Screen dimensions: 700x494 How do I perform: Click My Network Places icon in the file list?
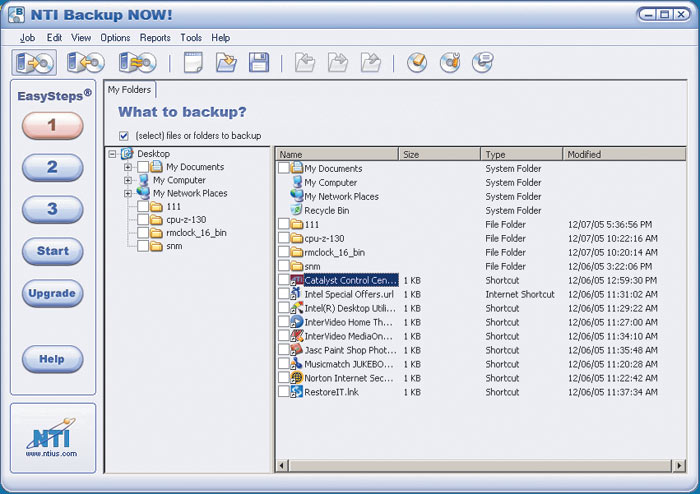click(x=297, y=196)
